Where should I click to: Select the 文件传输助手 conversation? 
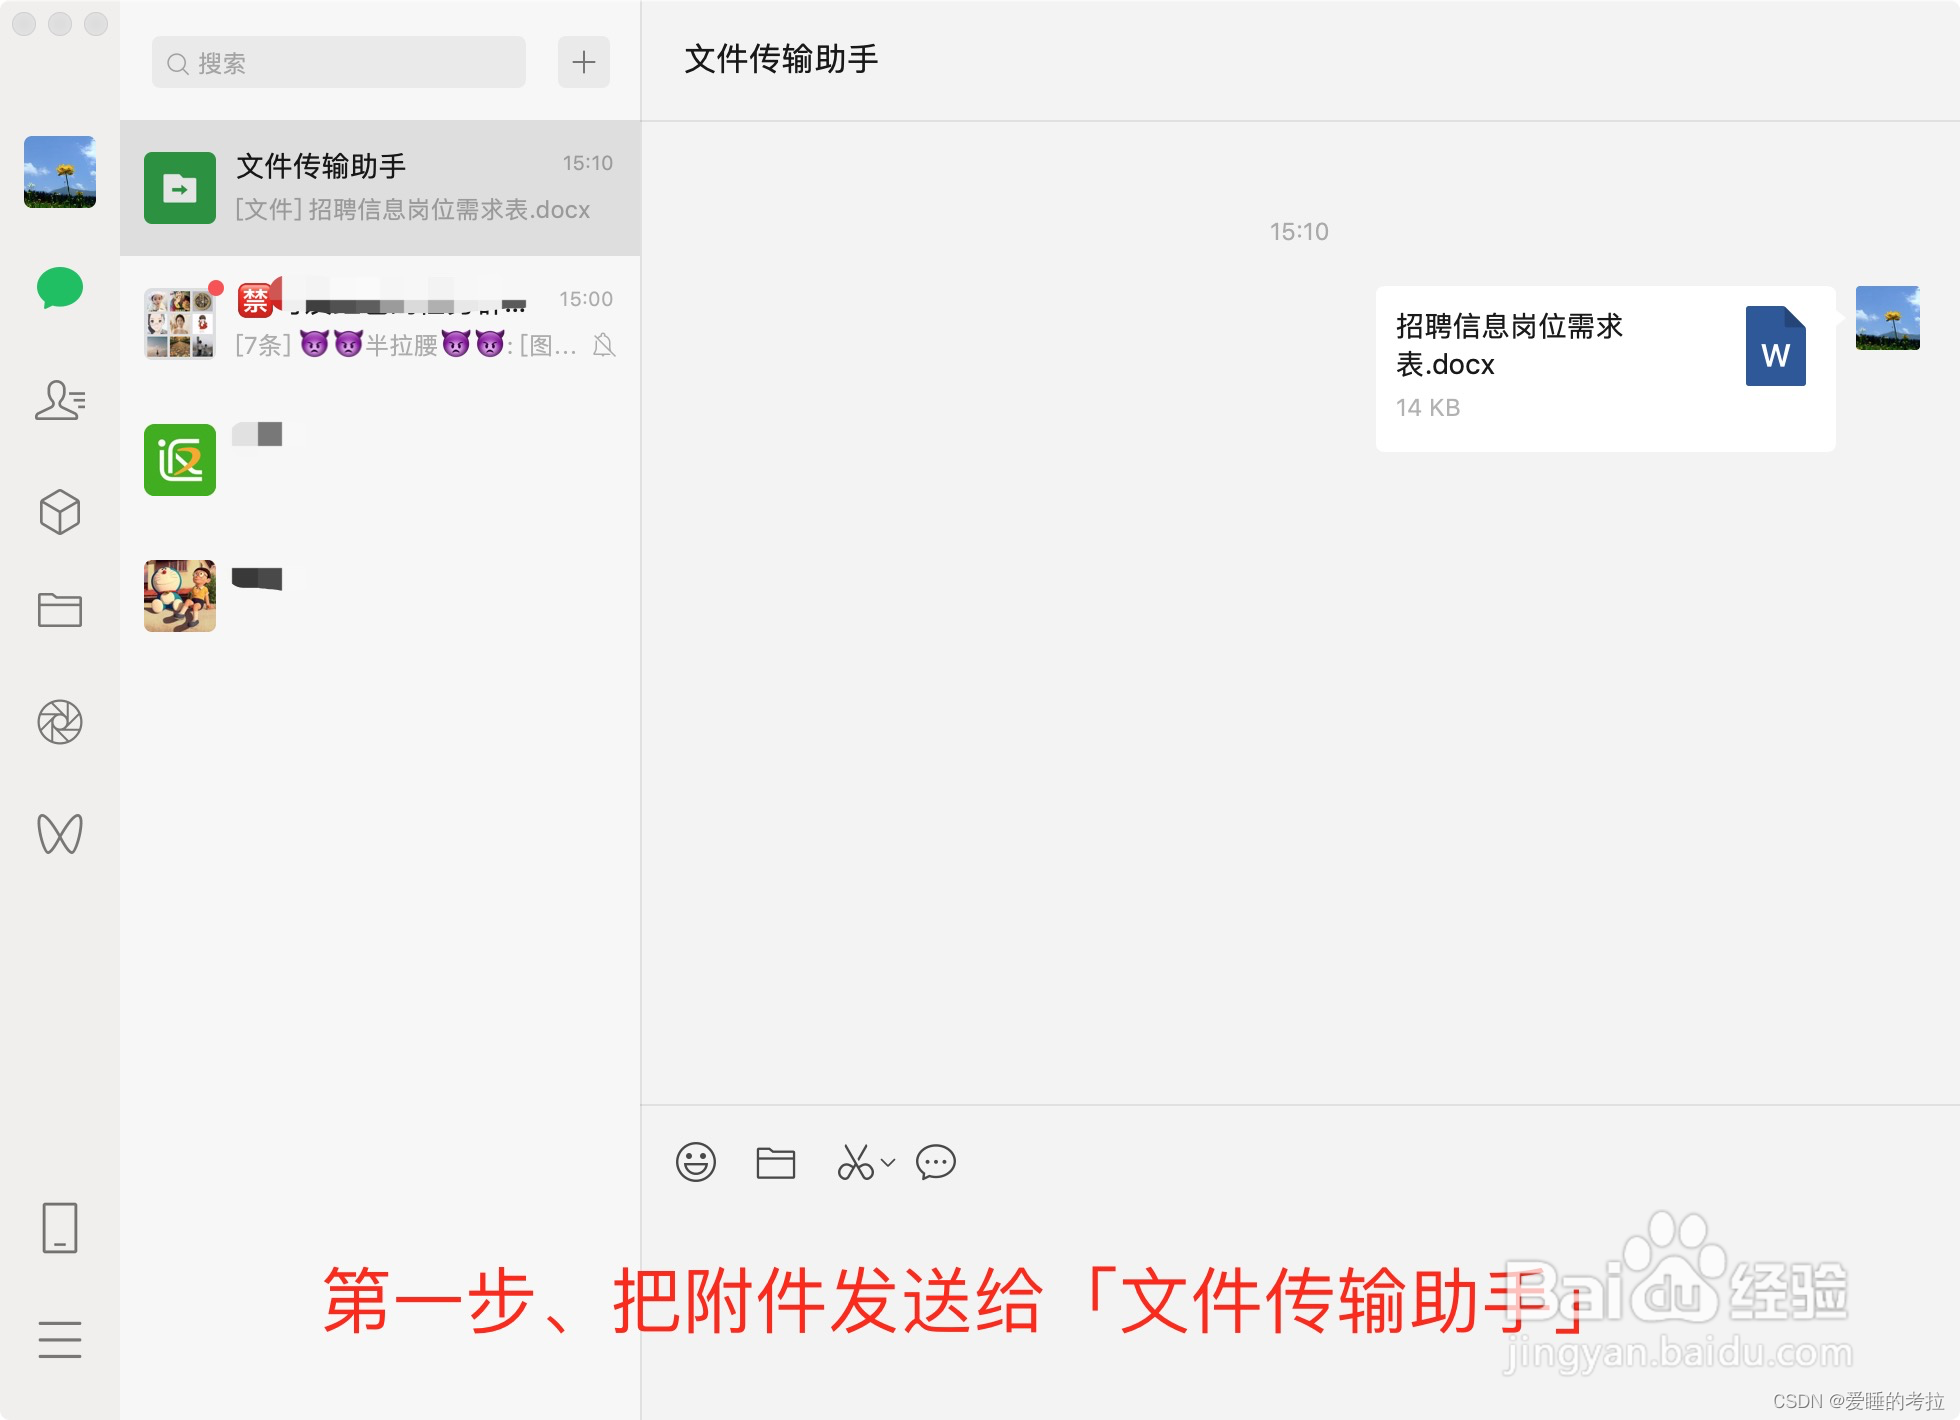[x=380, y=188]
